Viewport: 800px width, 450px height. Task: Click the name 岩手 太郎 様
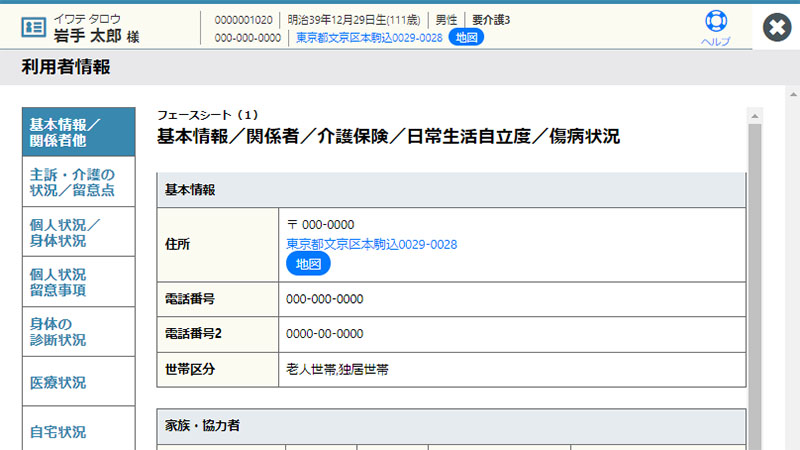point(96,36)
